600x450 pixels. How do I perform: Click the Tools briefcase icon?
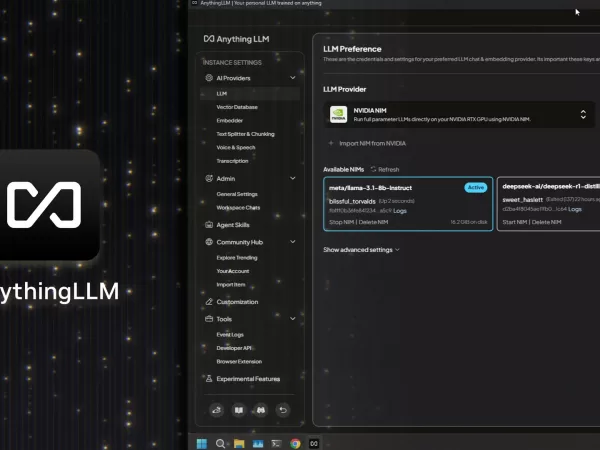209,319
